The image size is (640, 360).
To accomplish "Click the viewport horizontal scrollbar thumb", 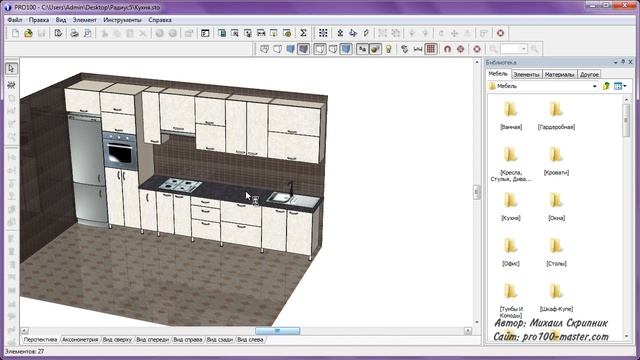I will point(278,331).
